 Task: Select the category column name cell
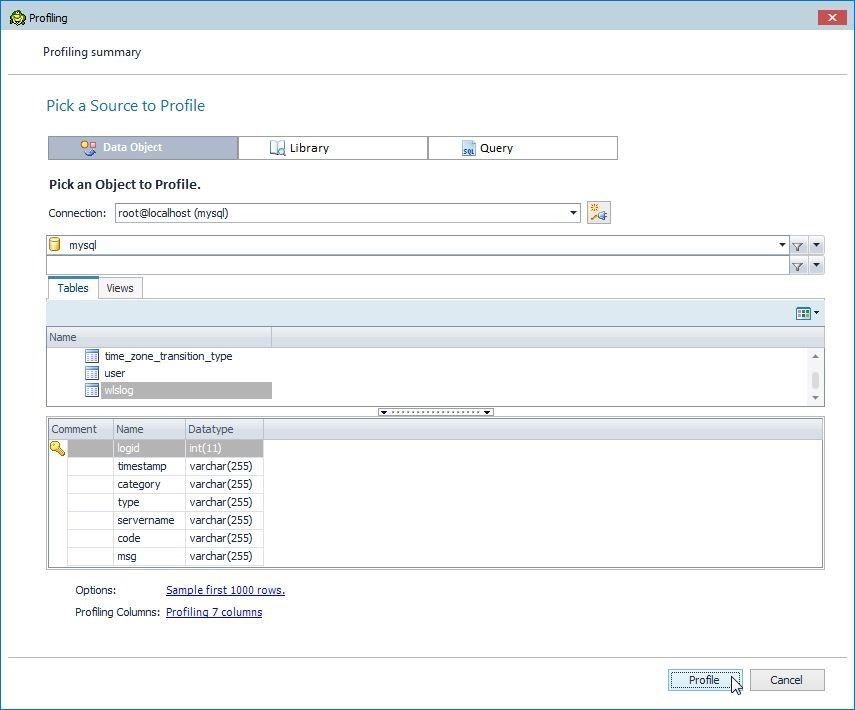[x=149, y=484]
